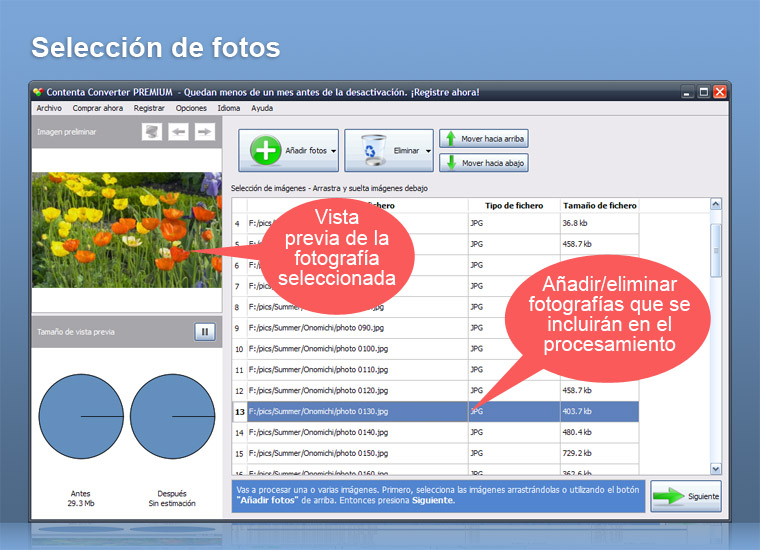Select row photo 0110.jpg
The image size is (760, 550).
[x=435, y=370]
